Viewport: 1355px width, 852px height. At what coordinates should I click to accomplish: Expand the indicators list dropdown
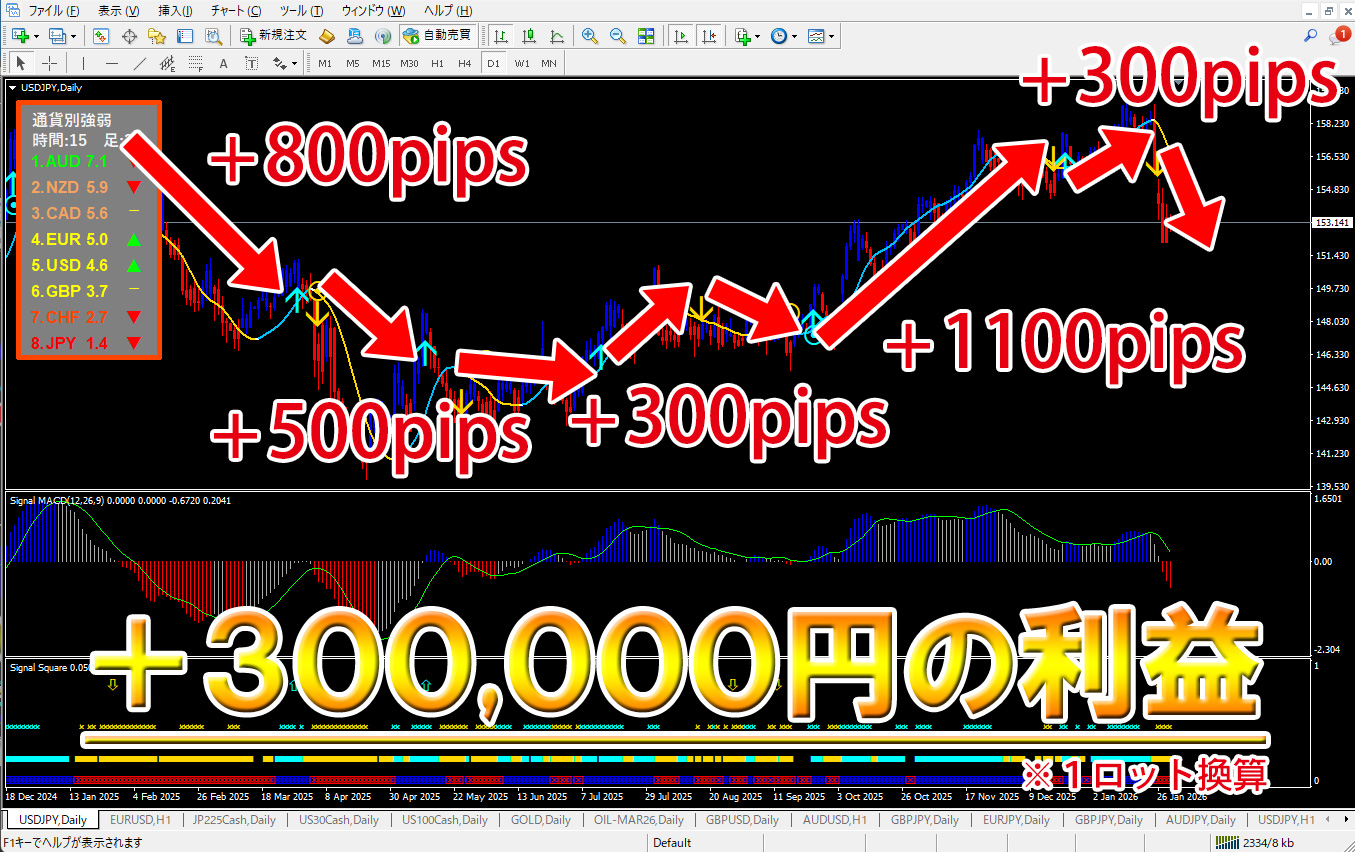tap(757, 36)
